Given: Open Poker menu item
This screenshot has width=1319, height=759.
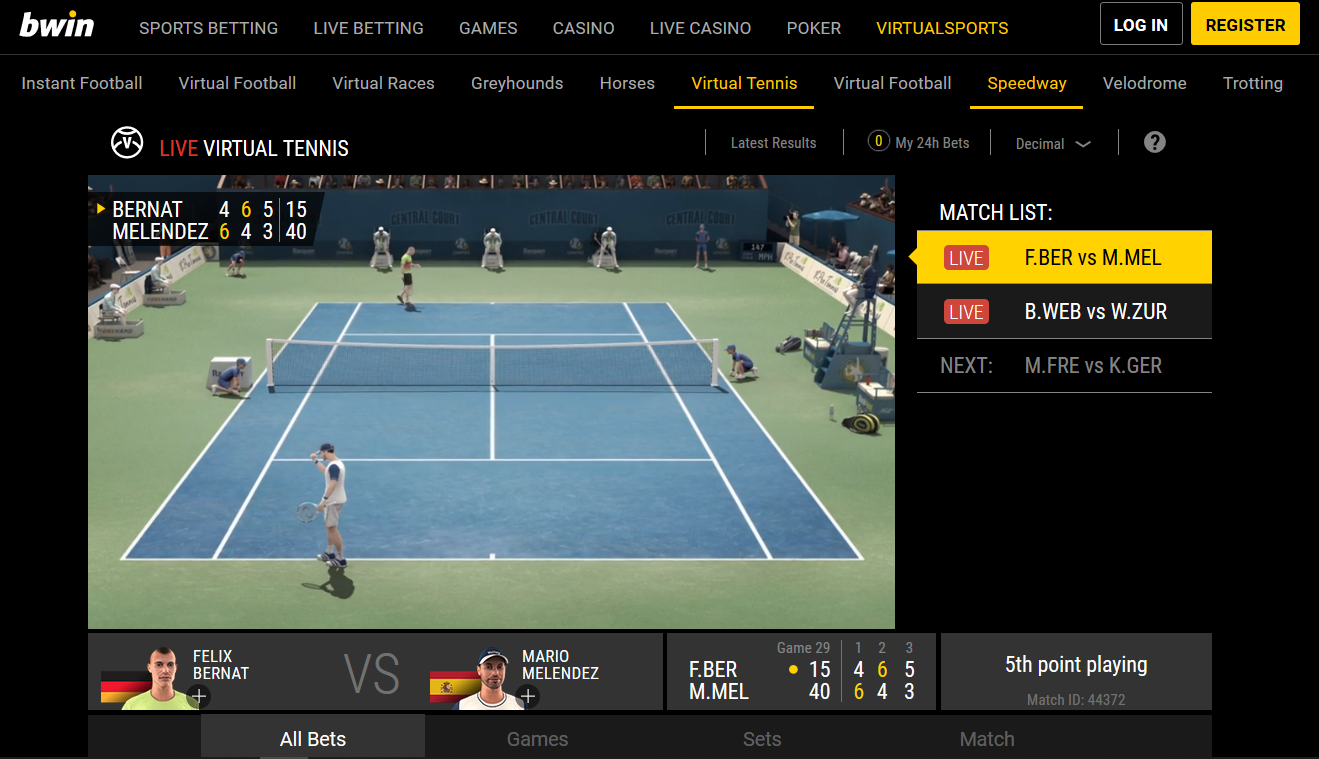Looking at the screenshot, I should click(x=814, y=28).
